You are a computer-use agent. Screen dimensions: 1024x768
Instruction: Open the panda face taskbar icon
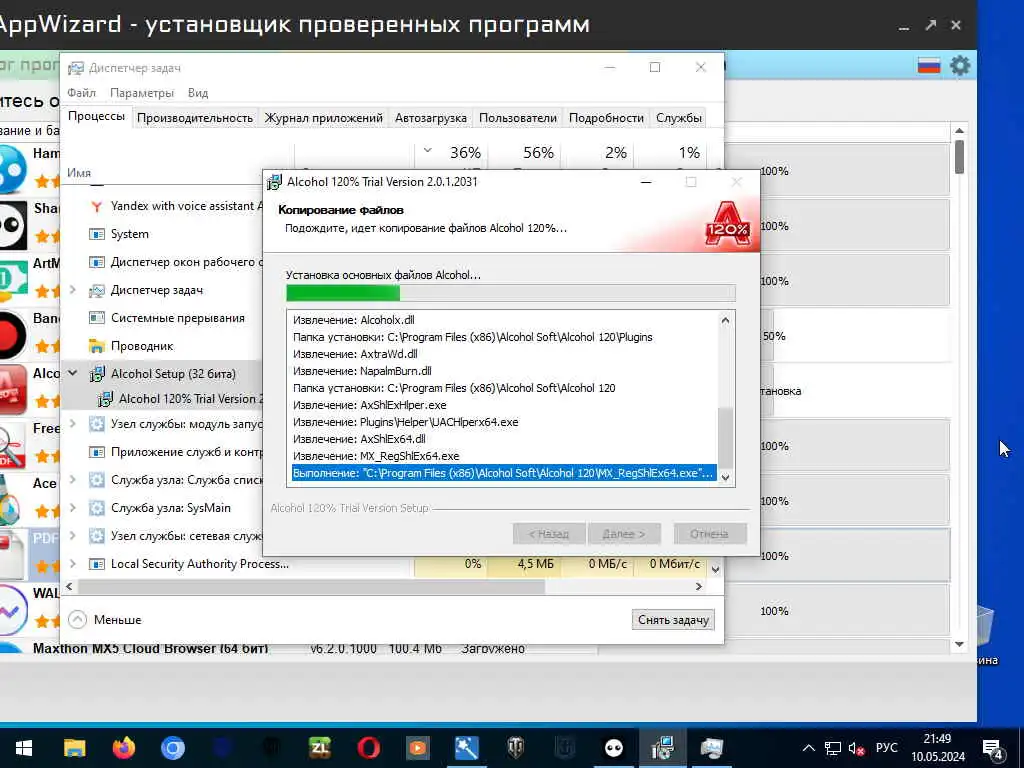pos(614,748)
